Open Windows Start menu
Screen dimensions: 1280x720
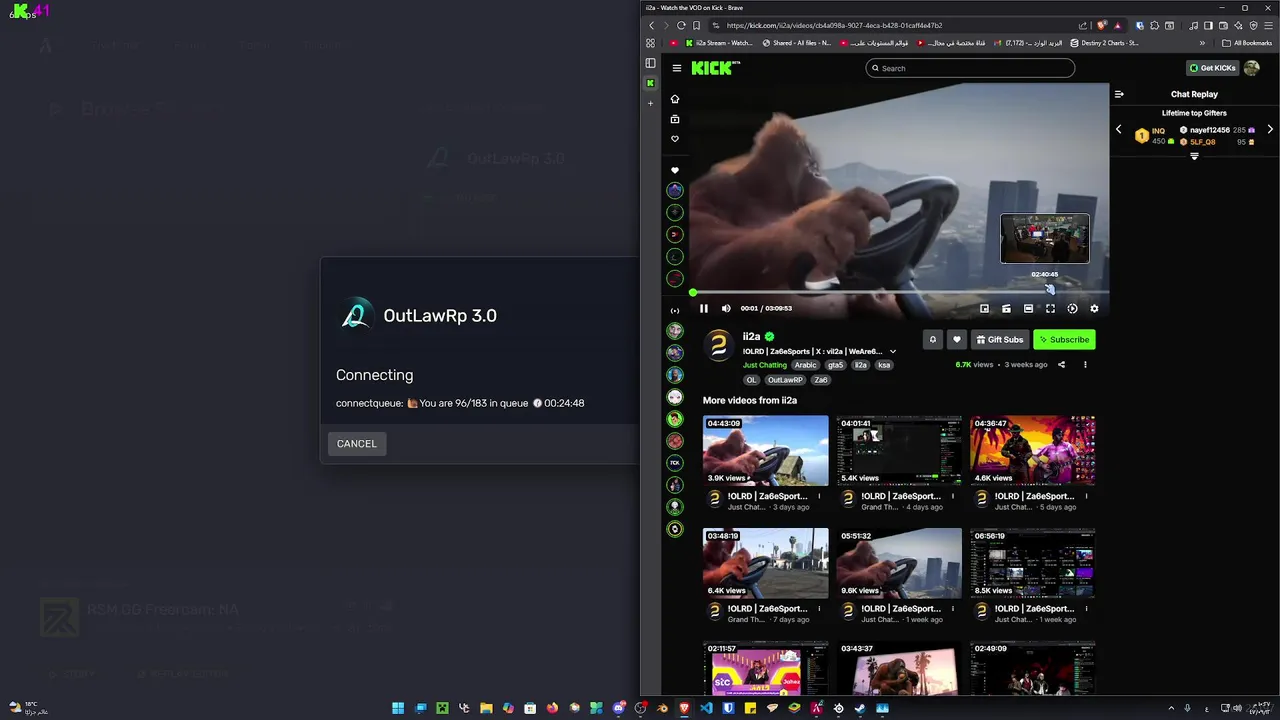point(398,708)
